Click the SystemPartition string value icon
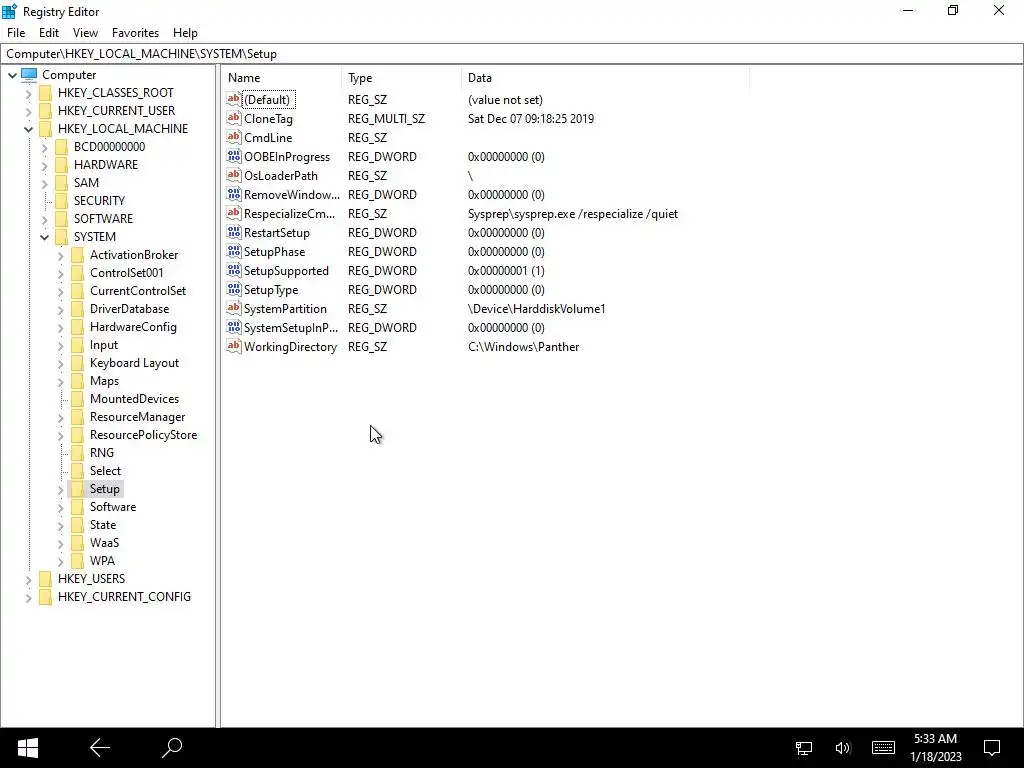The height and width of the screenshot is (768, 1024). (234, 308)
